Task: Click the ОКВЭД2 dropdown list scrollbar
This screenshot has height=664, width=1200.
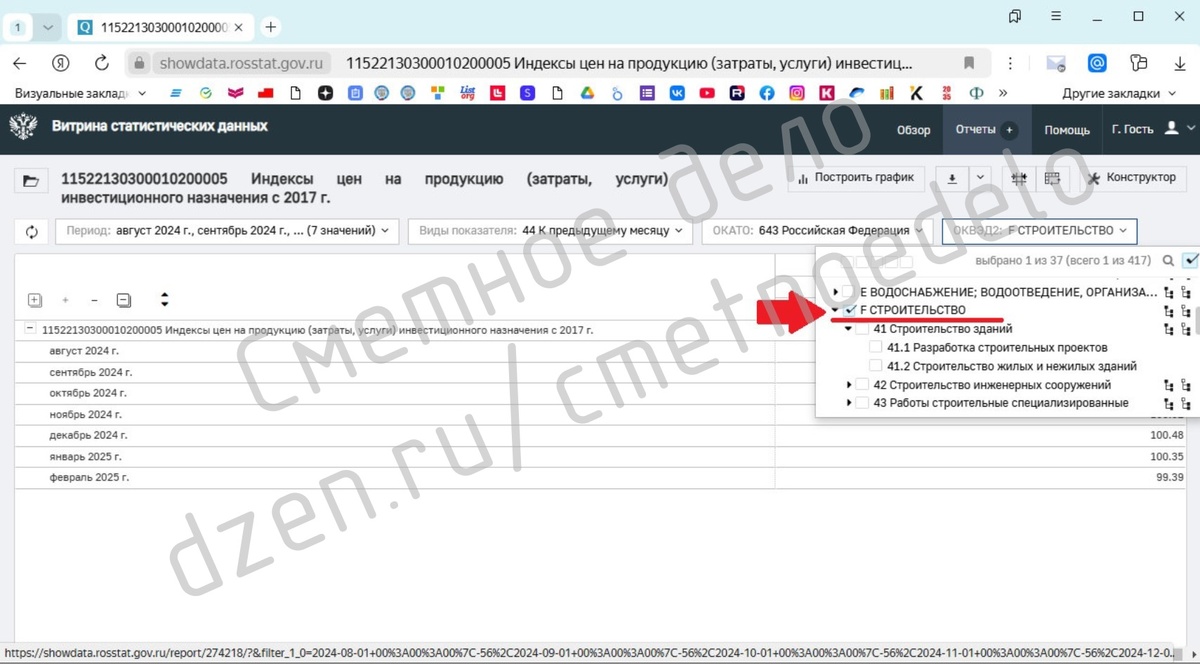Action: click(1196, 322)
